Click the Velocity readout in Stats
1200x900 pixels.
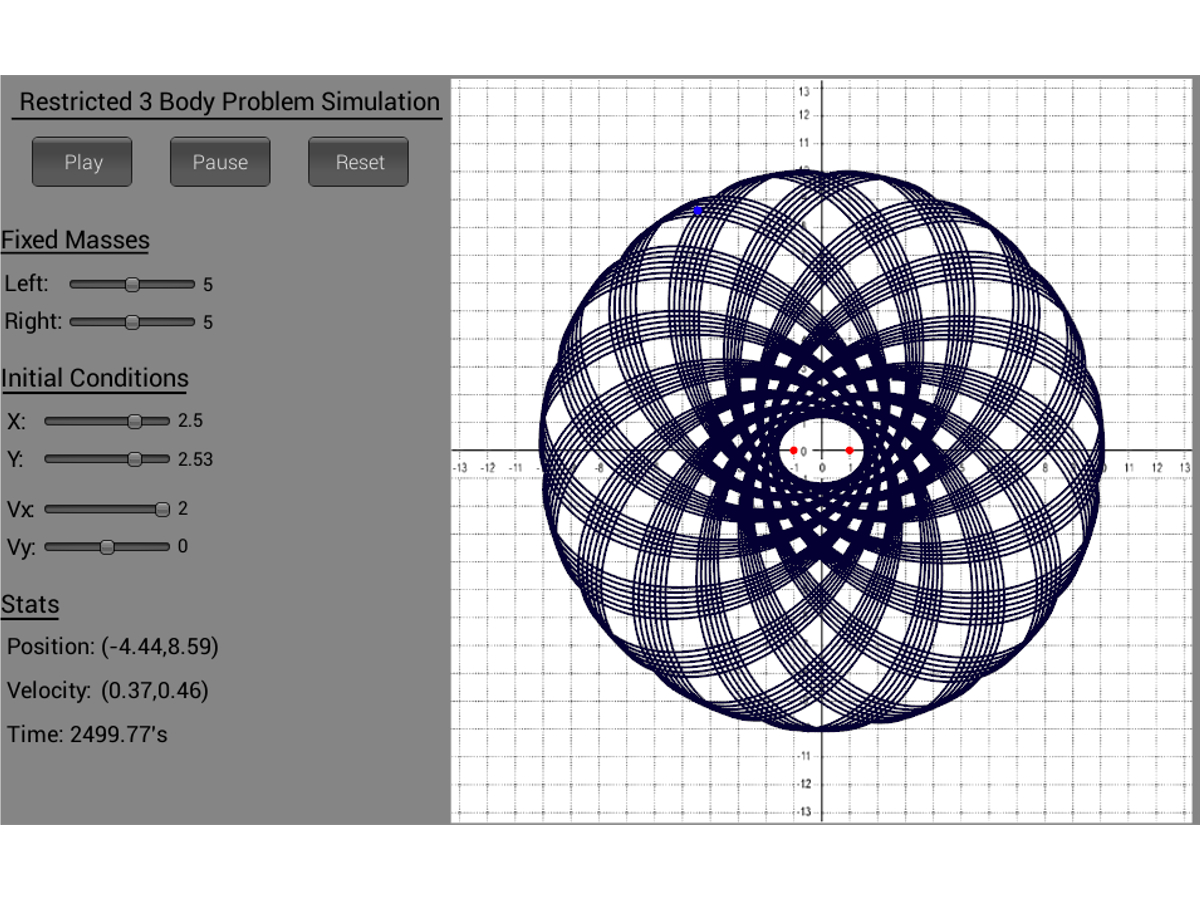(x=108, y=691)
